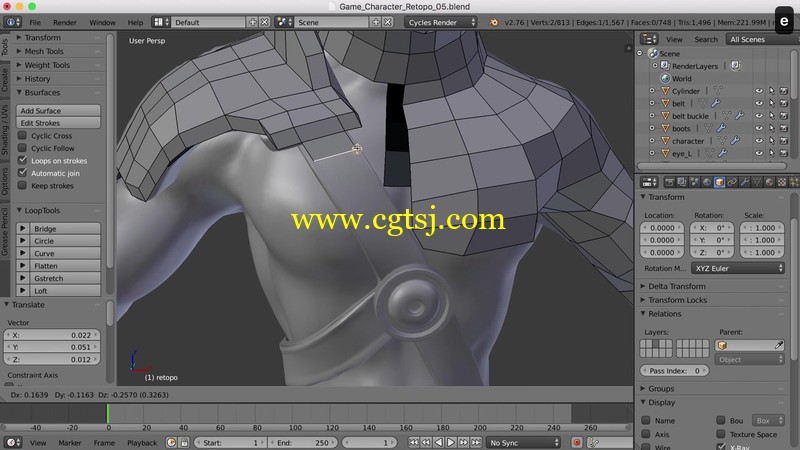Delete the Default screen layout

264,22
